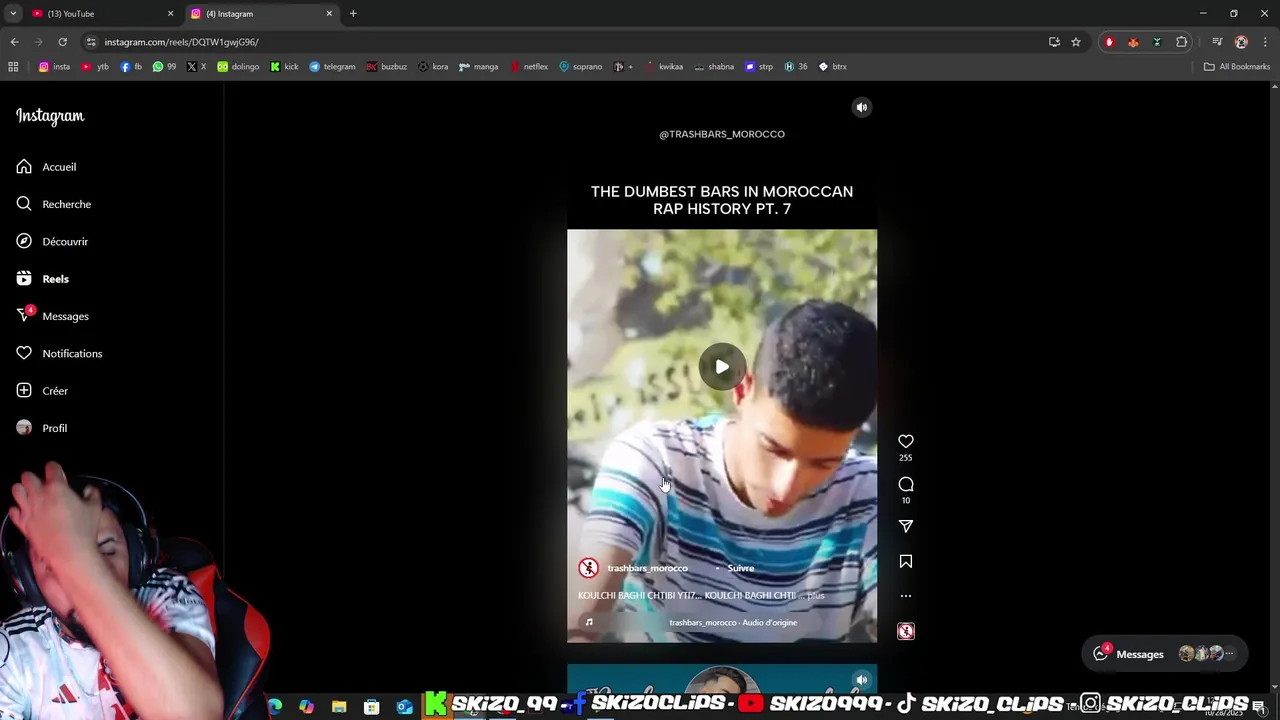The image size is (1280, 720).
Task: Open Chrome three-dot menu
Action: (1265, 42)
